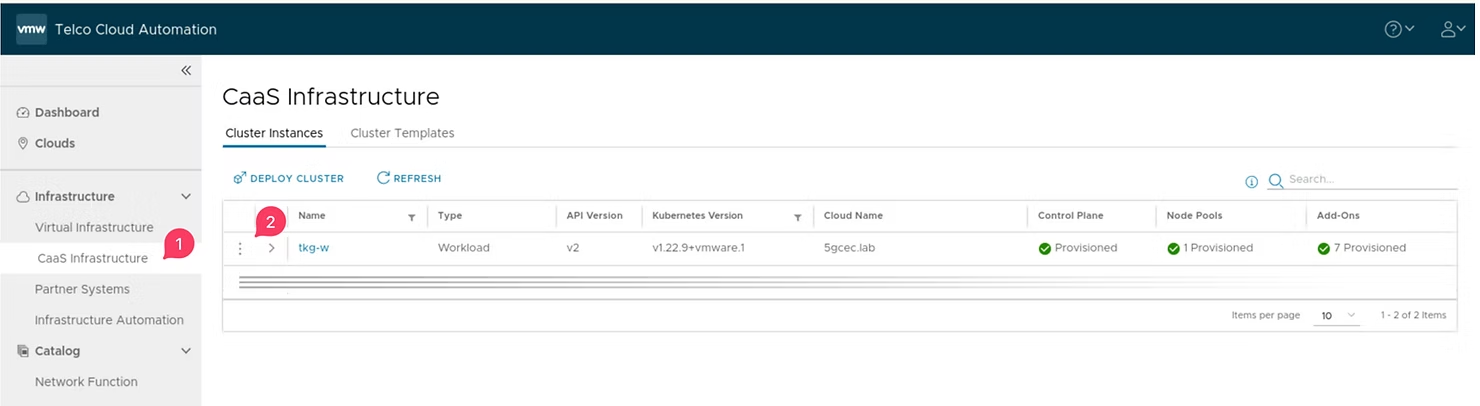Switch to the Cluster Templates tab
This screenshot has height=406, width=1480.
[402, 133]
